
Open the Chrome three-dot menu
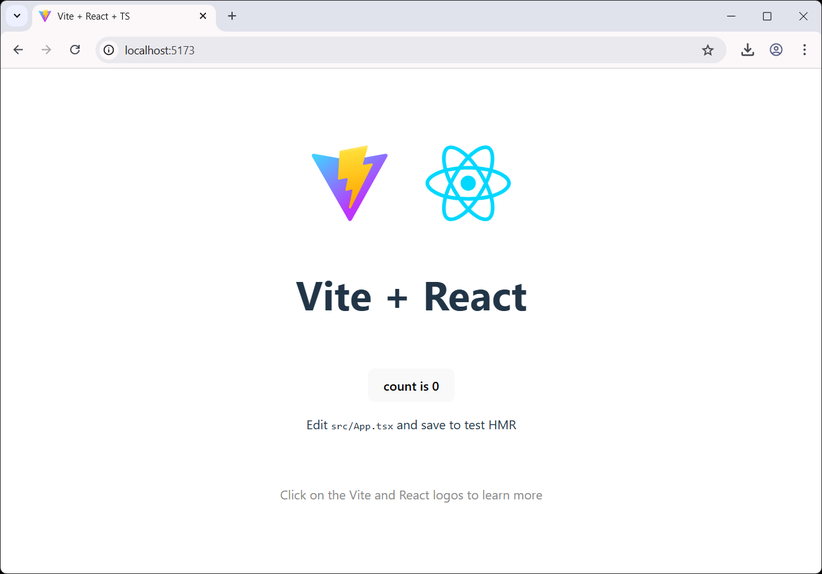click(804, 50)
